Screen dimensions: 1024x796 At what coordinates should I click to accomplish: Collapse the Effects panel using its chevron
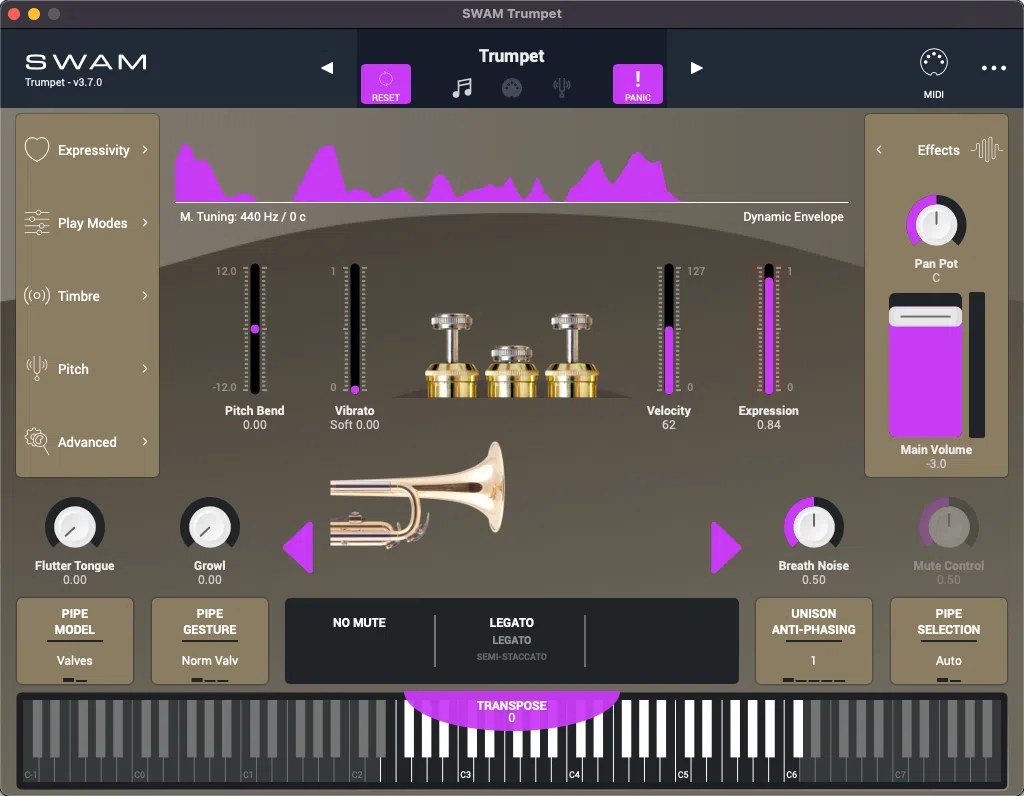pos(880,149)
